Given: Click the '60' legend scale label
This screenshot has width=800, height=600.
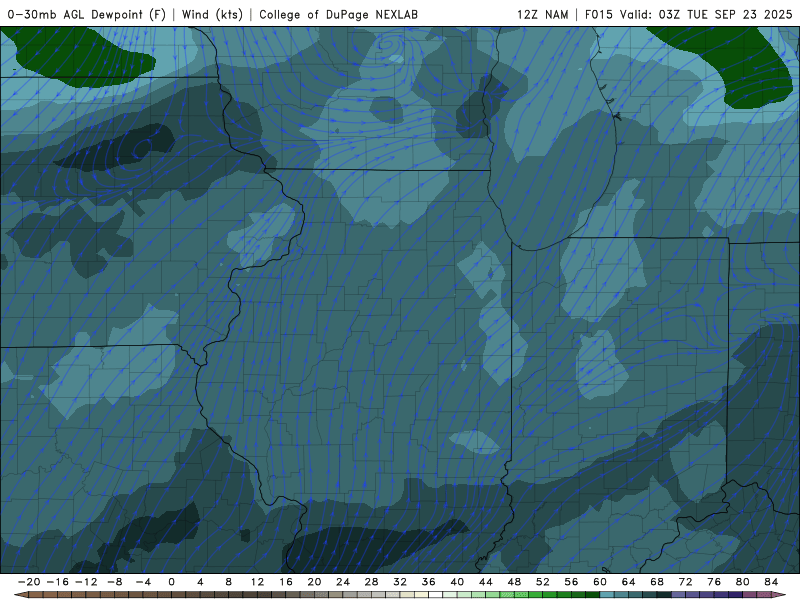Looking at the screenshot, I should (600, 582).
